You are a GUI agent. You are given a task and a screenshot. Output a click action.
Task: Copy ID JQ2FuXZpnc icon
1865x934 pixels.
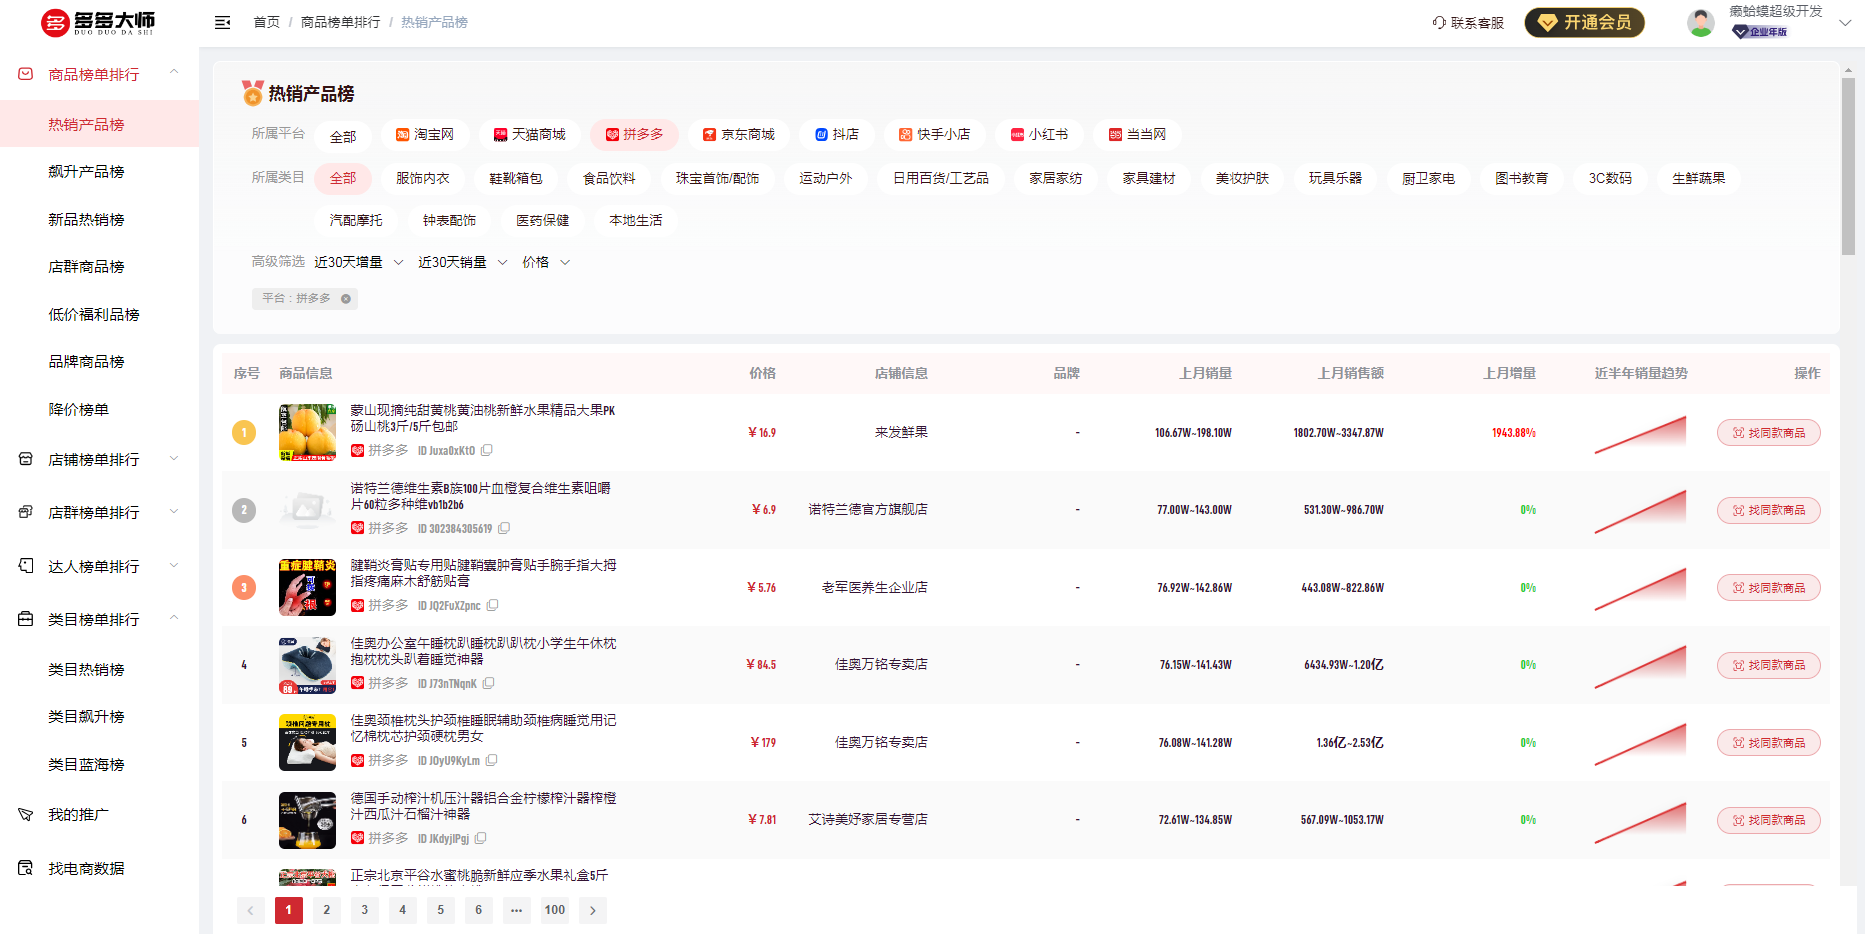493,606
